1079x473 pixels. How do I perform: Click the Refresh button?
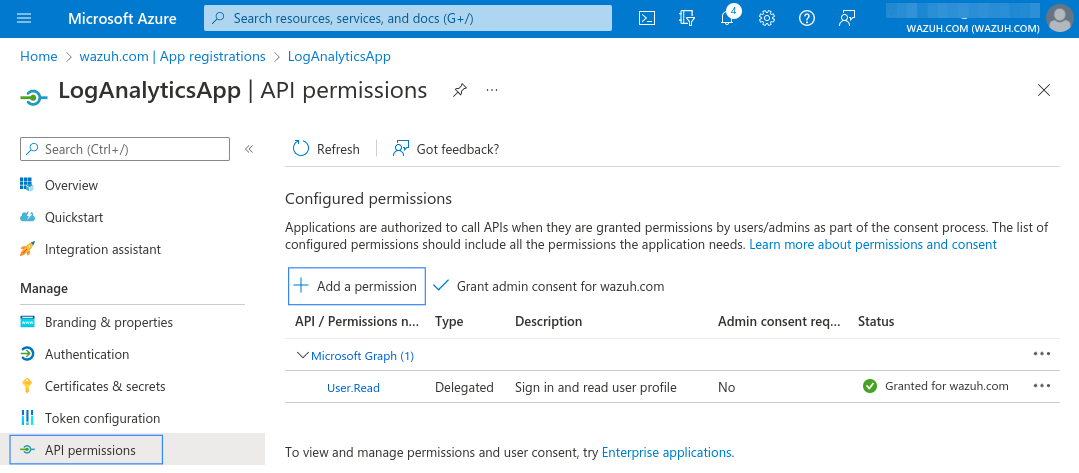(326, 149)
